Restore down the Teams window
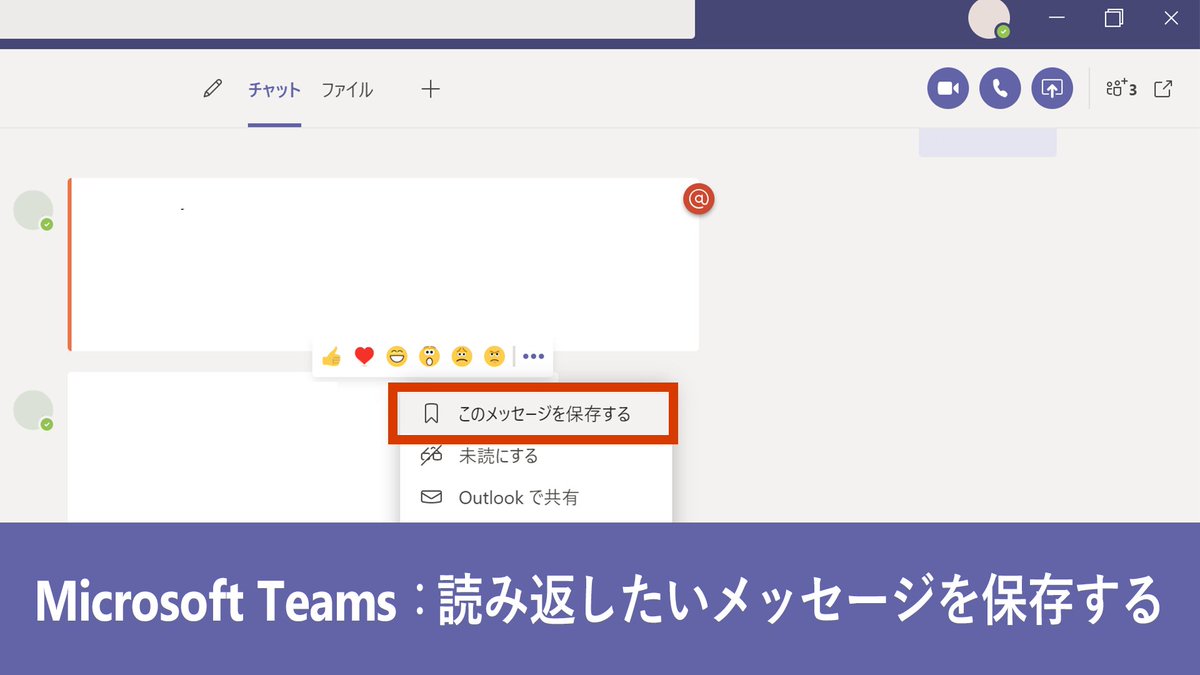This screenshot has width=1200, height=675. (1114, 18)
